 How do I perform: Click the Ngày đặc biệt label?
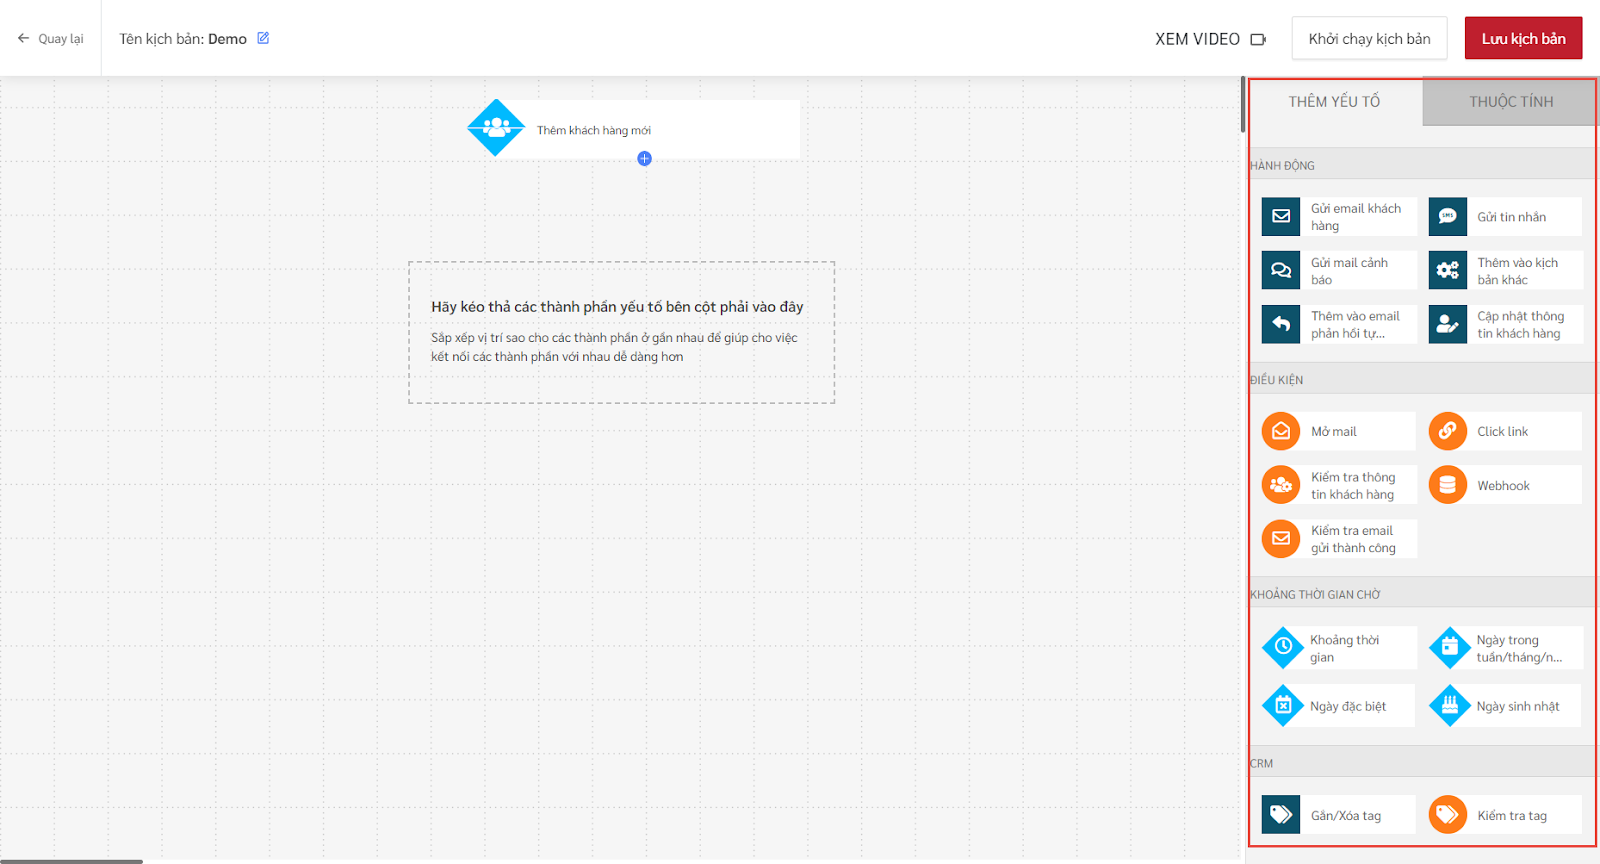(1348, 706)
